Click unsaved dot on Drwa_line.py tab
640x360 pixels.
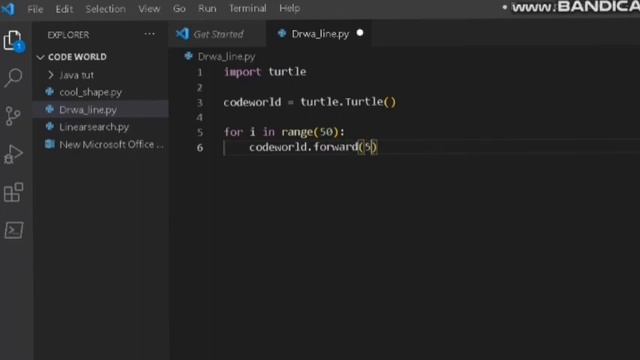(x=360, y=33)
